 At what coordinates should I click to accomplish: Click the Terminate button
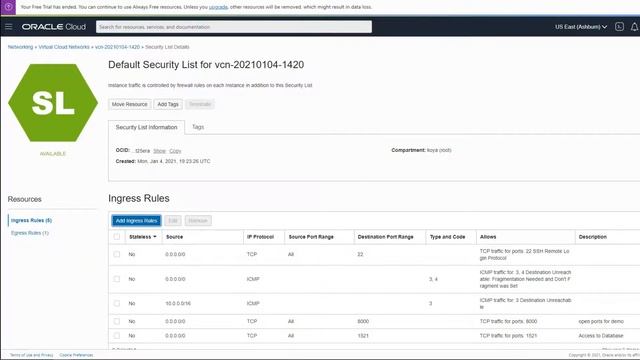tap(200, 104)
